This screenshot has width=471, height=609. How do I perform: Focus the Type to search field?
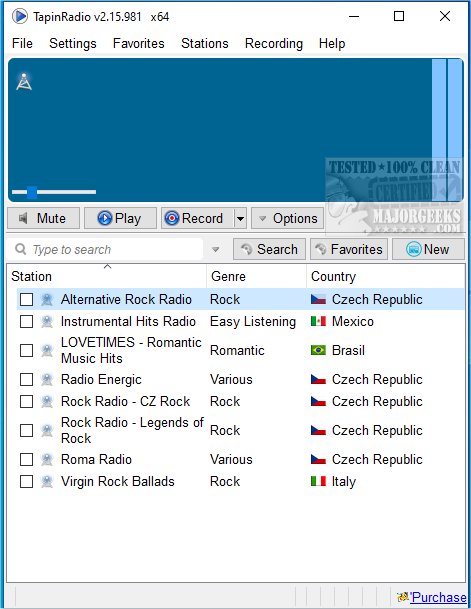click(x=105, y=249)
